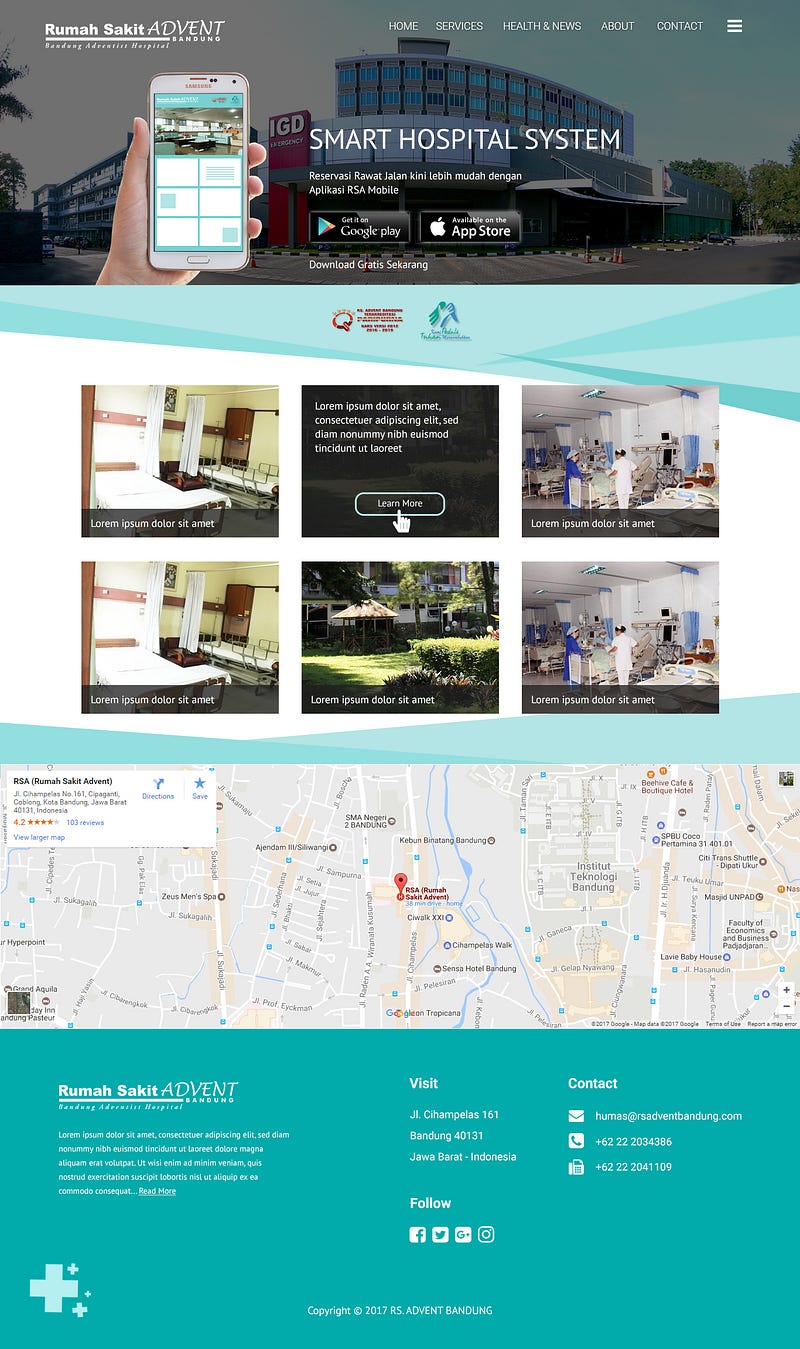
Task: Click the Zeus Men's Spa map marker
Action: pyautogui.click(x=223, y=897)
